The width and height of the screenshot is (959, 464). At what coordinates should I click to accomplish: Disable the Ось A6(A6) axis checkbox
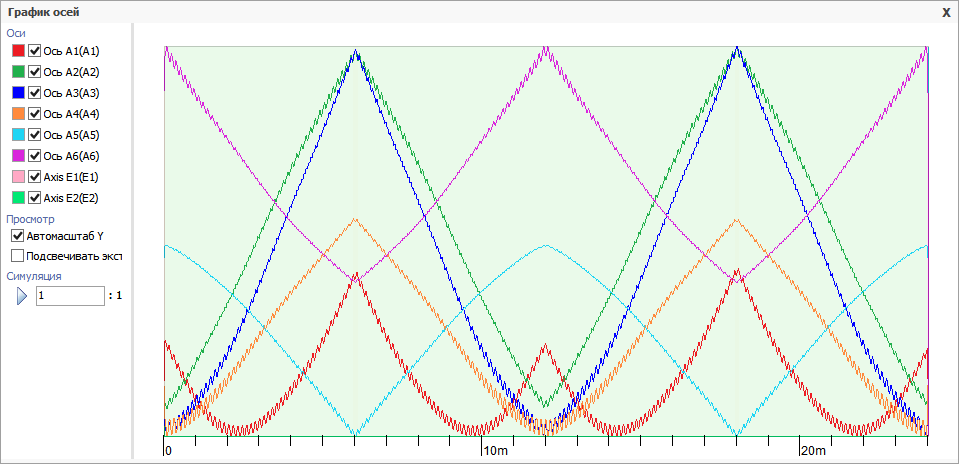[35, 156]
